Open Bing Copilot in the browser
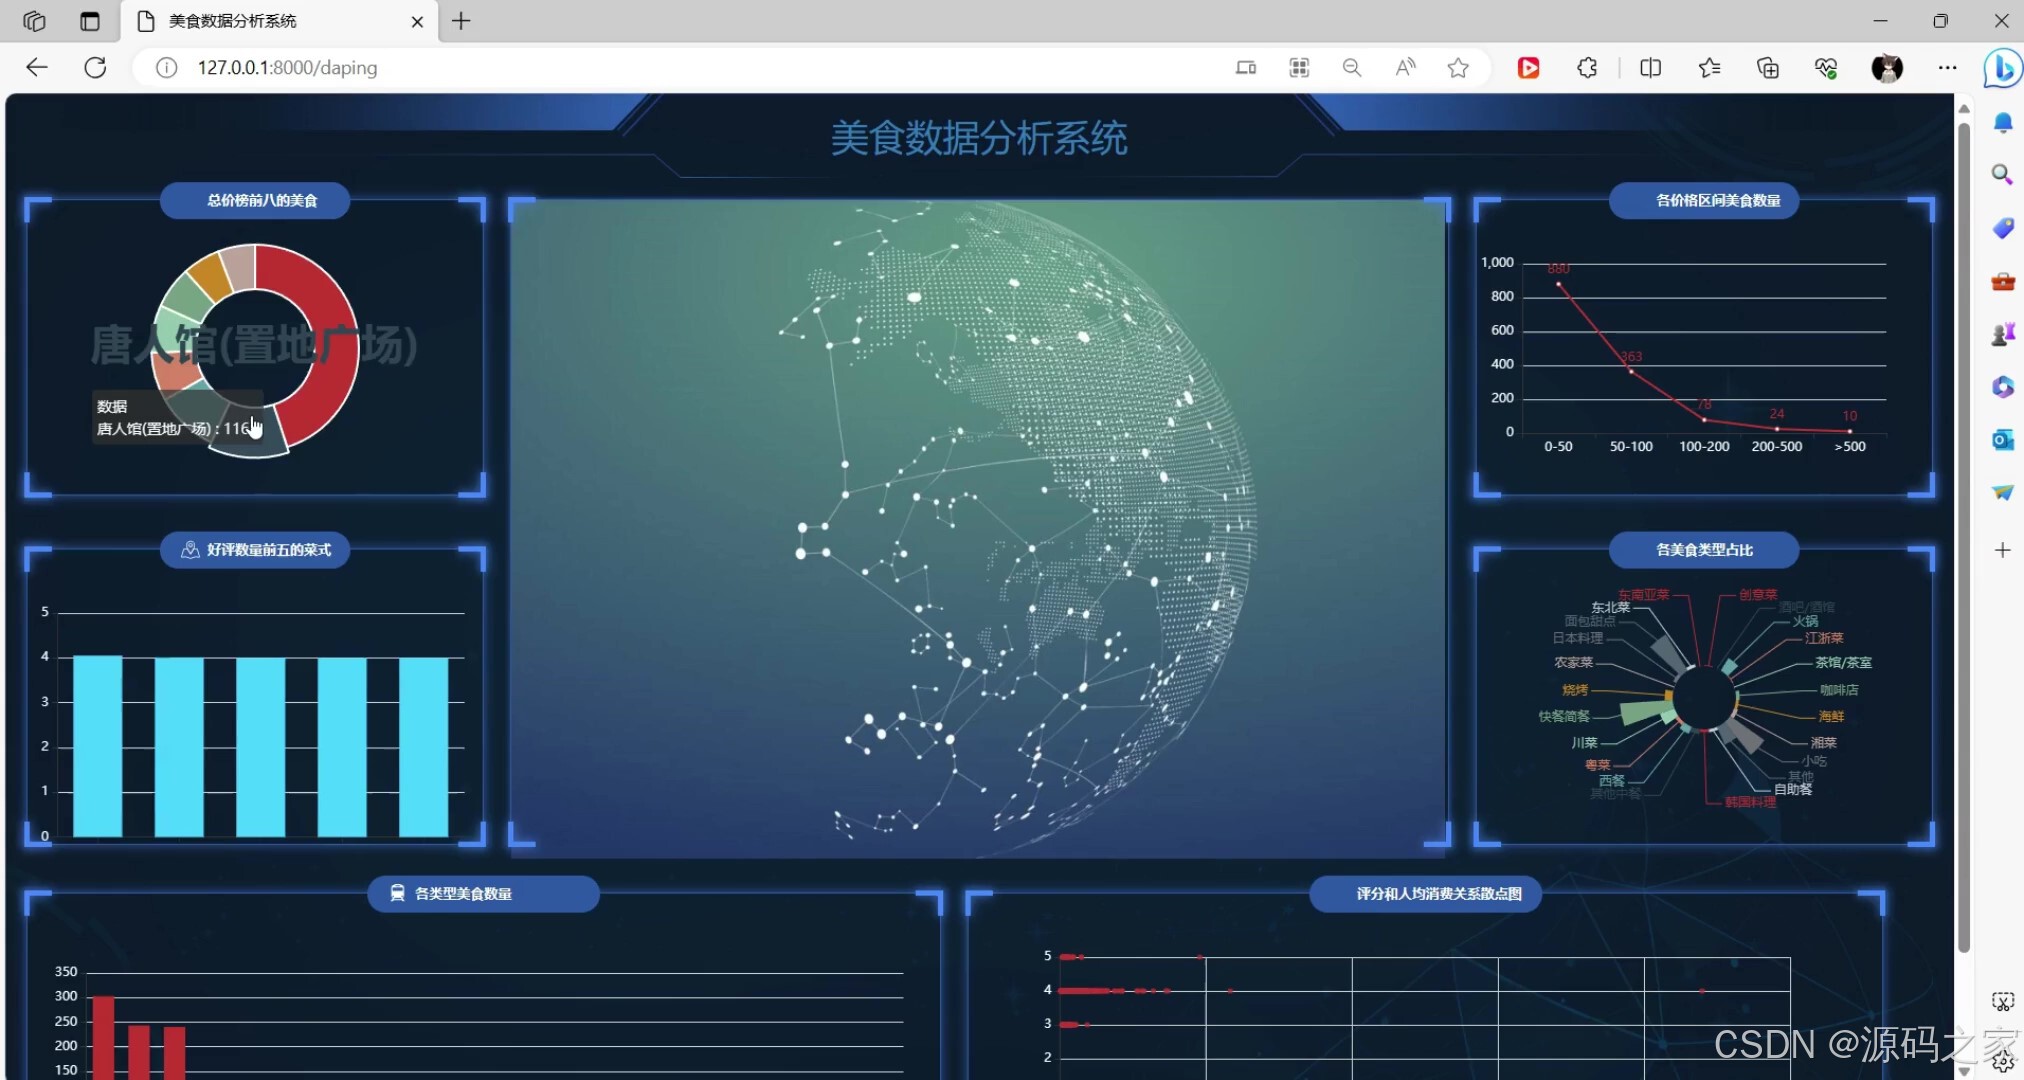Screen dimensions: 2024x1080 tap(2004, 68)
